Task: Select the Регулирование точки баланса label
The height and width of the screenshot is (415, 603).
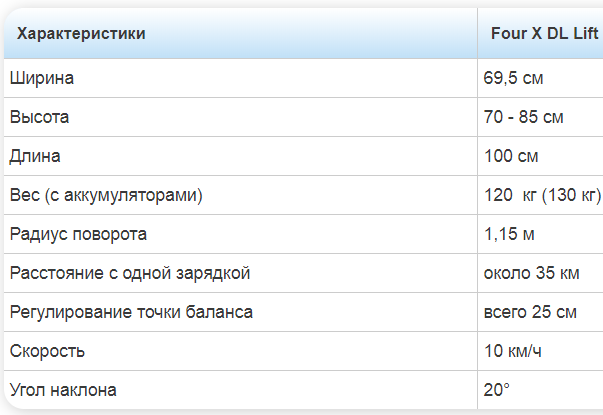Action: pos(131,312)
